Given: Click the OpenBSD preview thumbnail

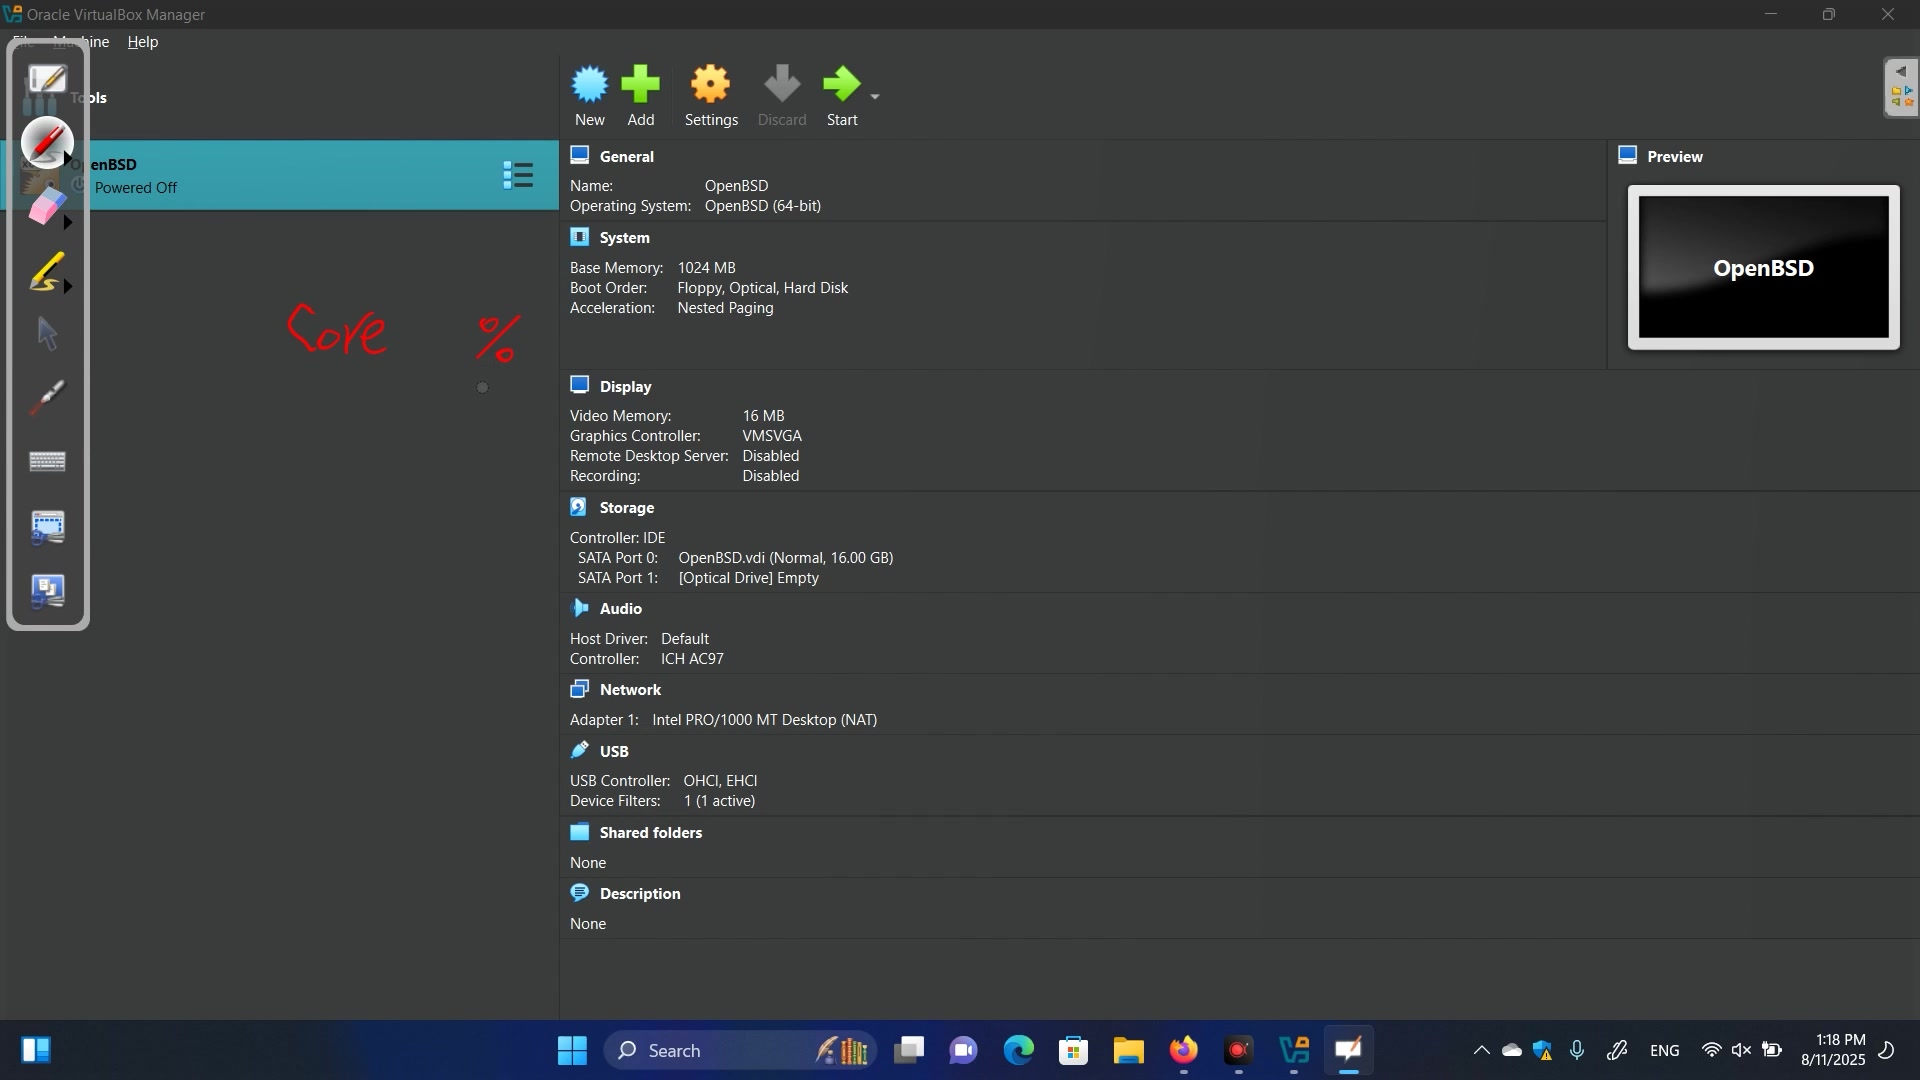Looking at the screenshot, I should click(1763, 268).
